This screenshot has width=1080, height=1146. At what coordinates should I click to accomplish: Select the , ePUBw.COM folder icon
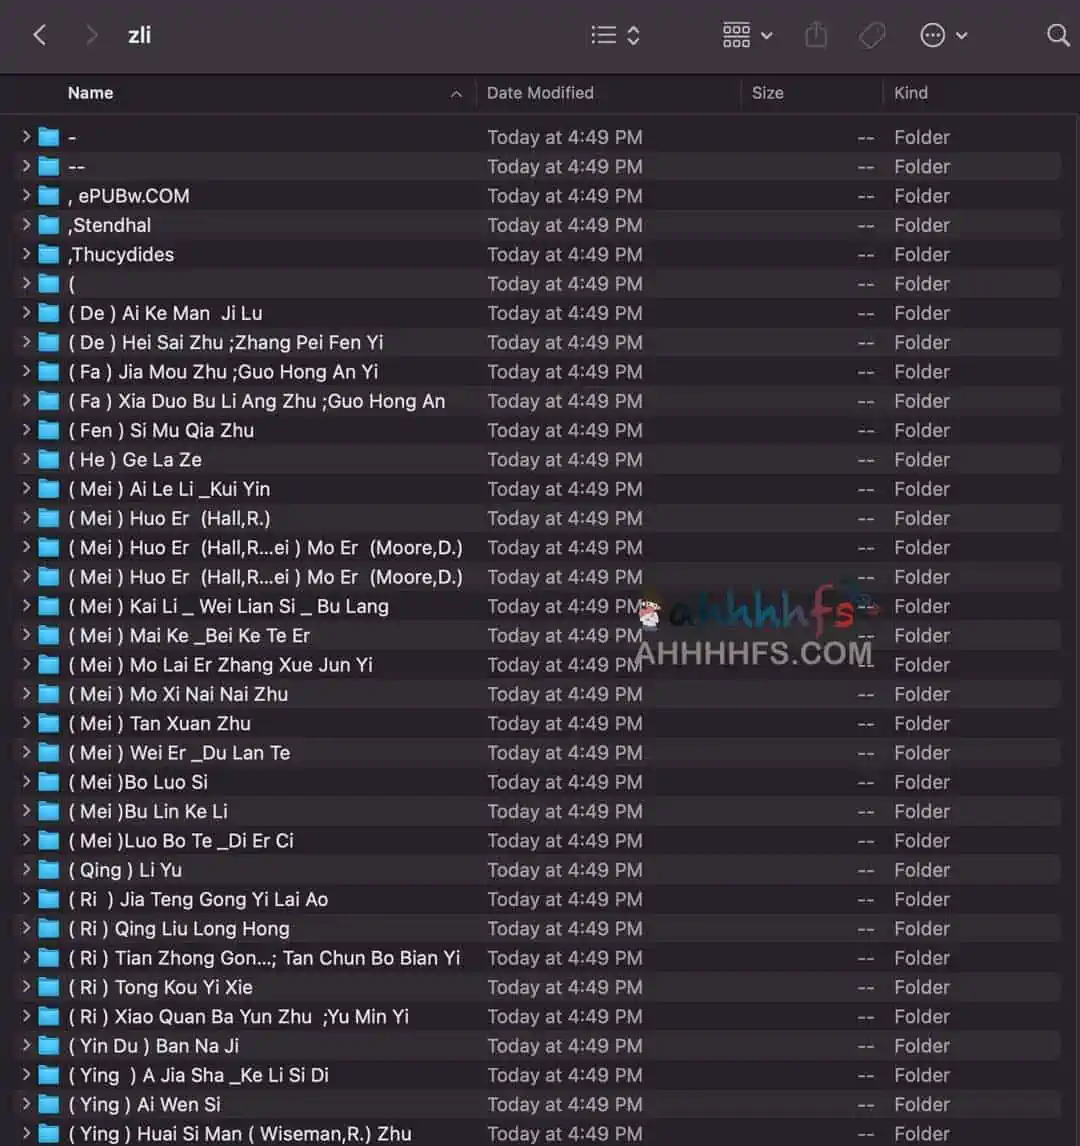(49, 196)
